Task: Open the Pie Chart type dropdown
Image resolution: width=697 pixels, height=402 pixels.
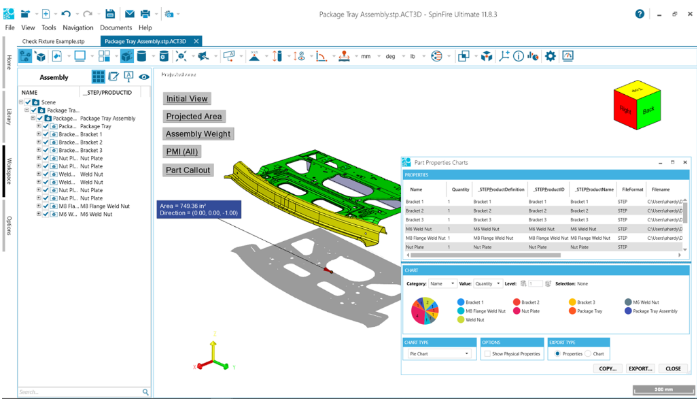Action: point(439,354)
